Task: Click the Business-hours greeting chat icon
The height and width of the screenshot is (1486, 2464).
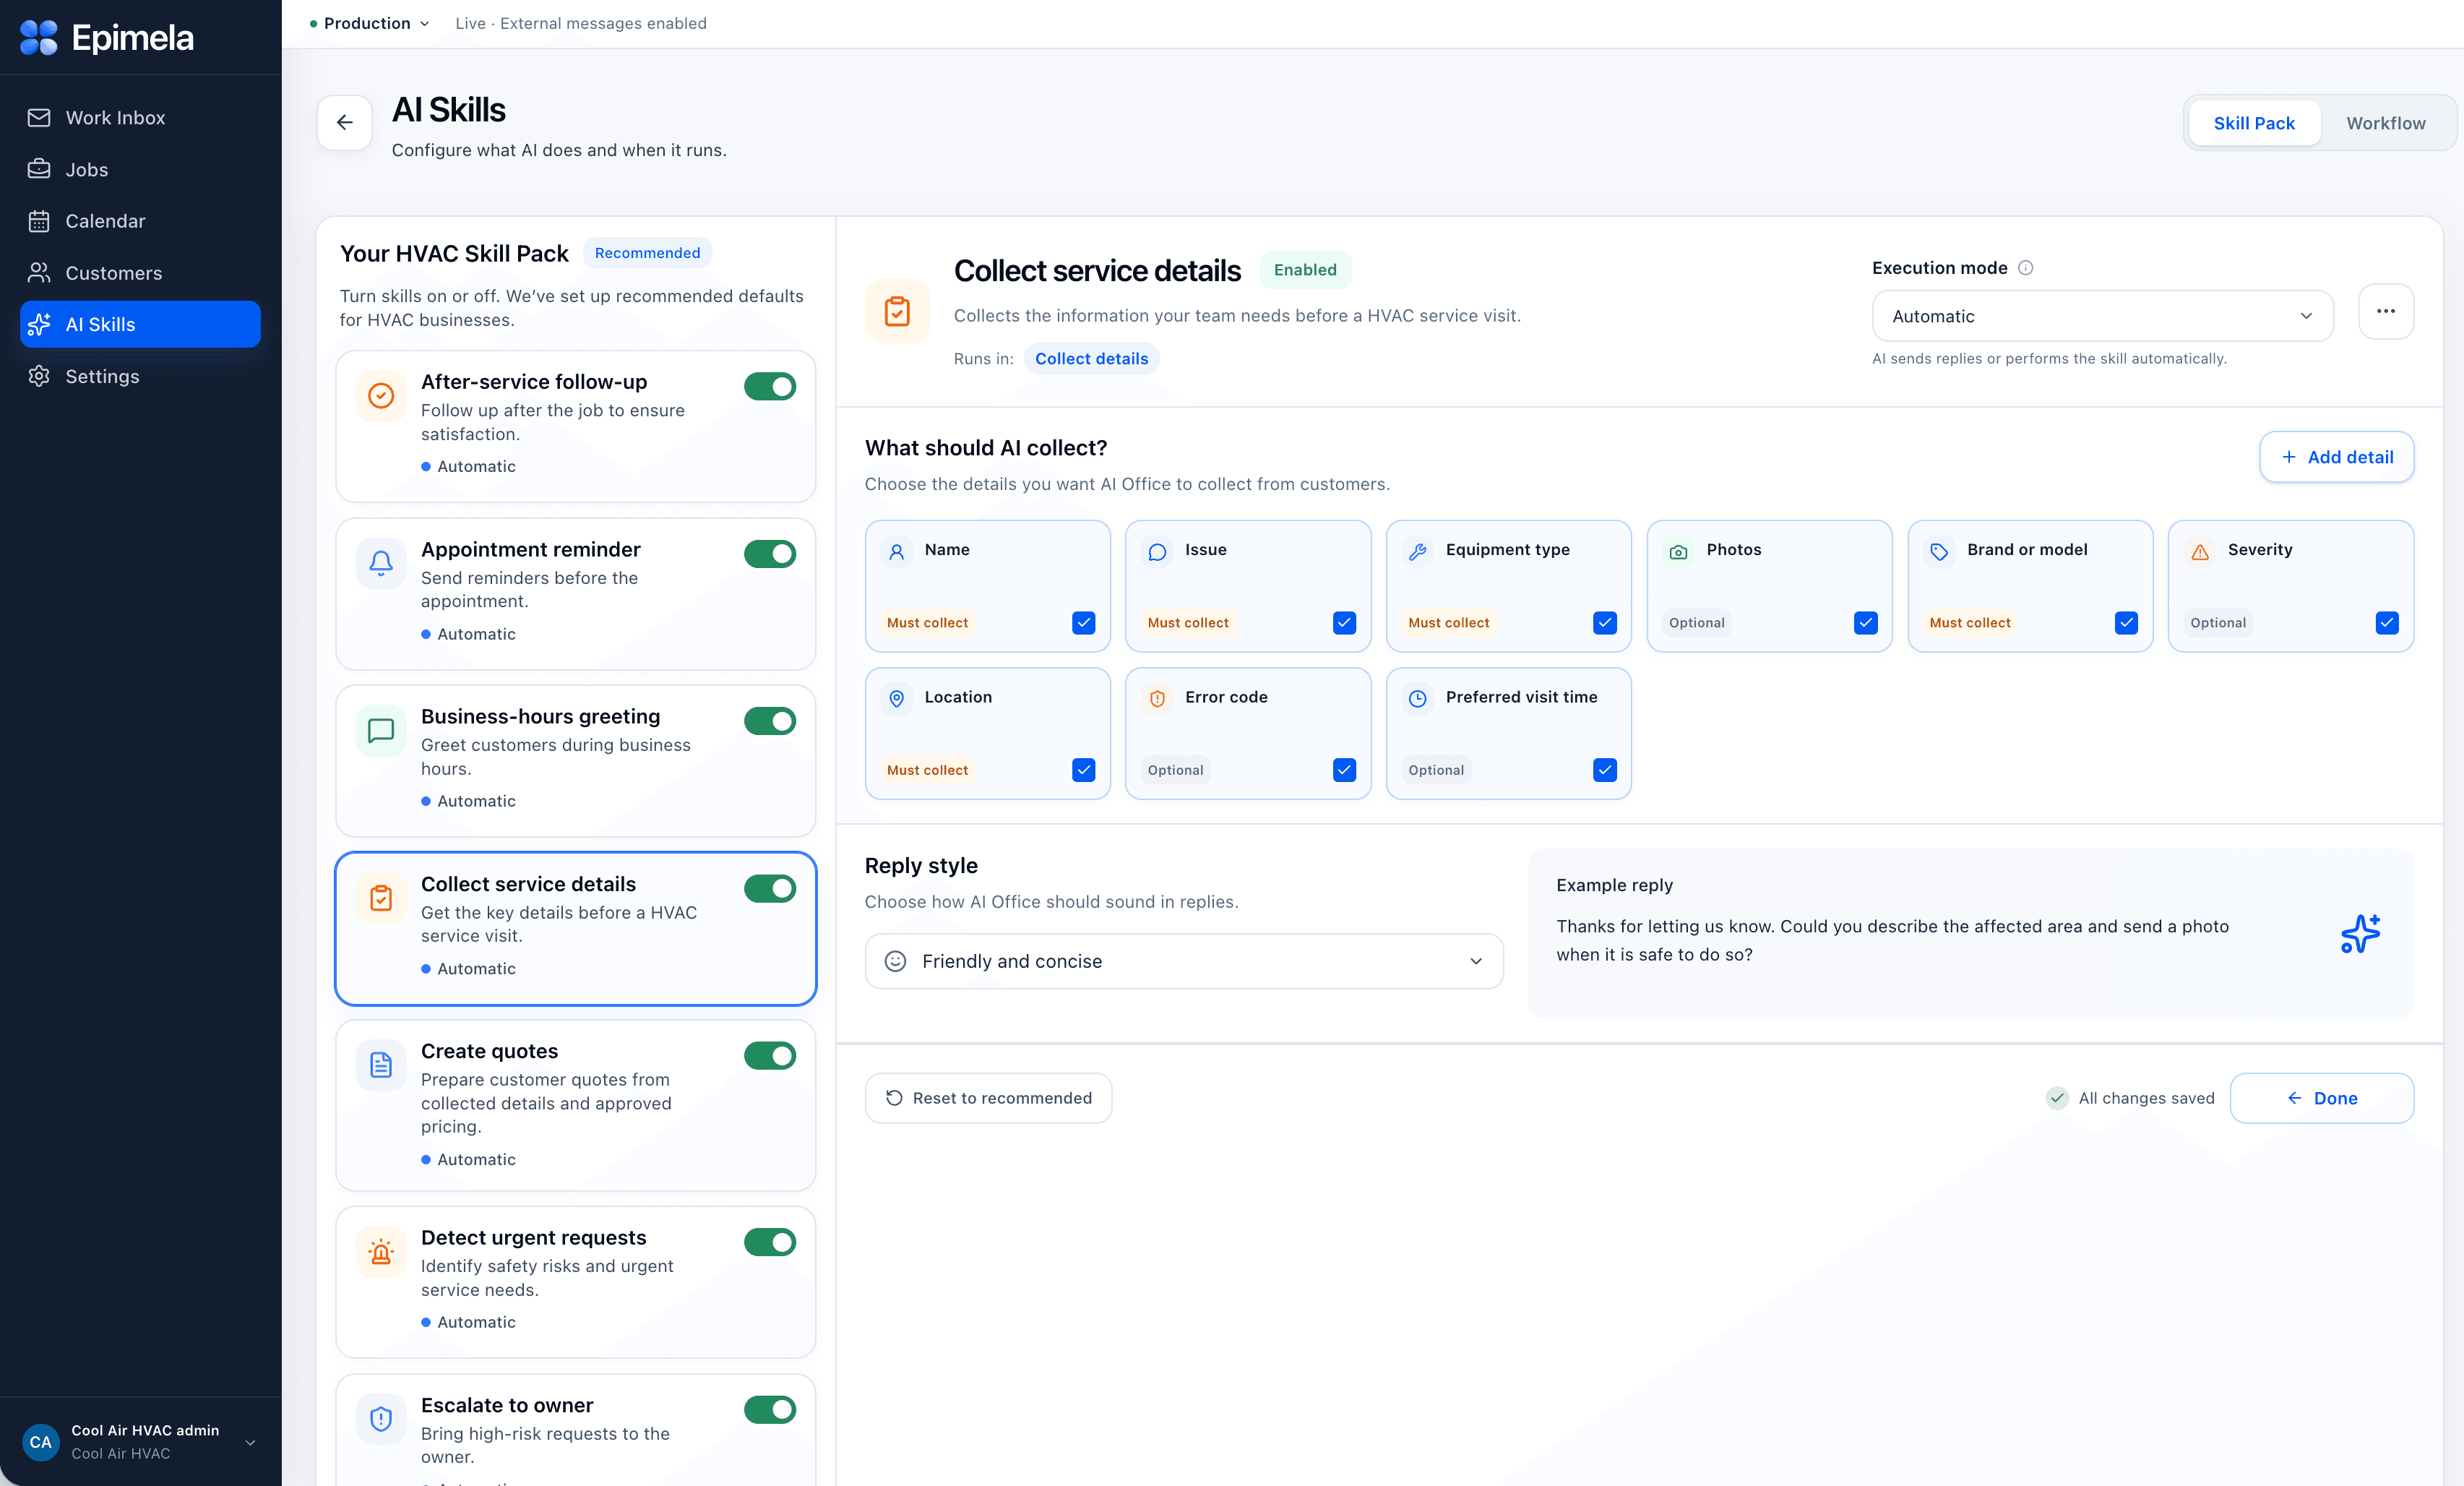Action: pos(381,731)
